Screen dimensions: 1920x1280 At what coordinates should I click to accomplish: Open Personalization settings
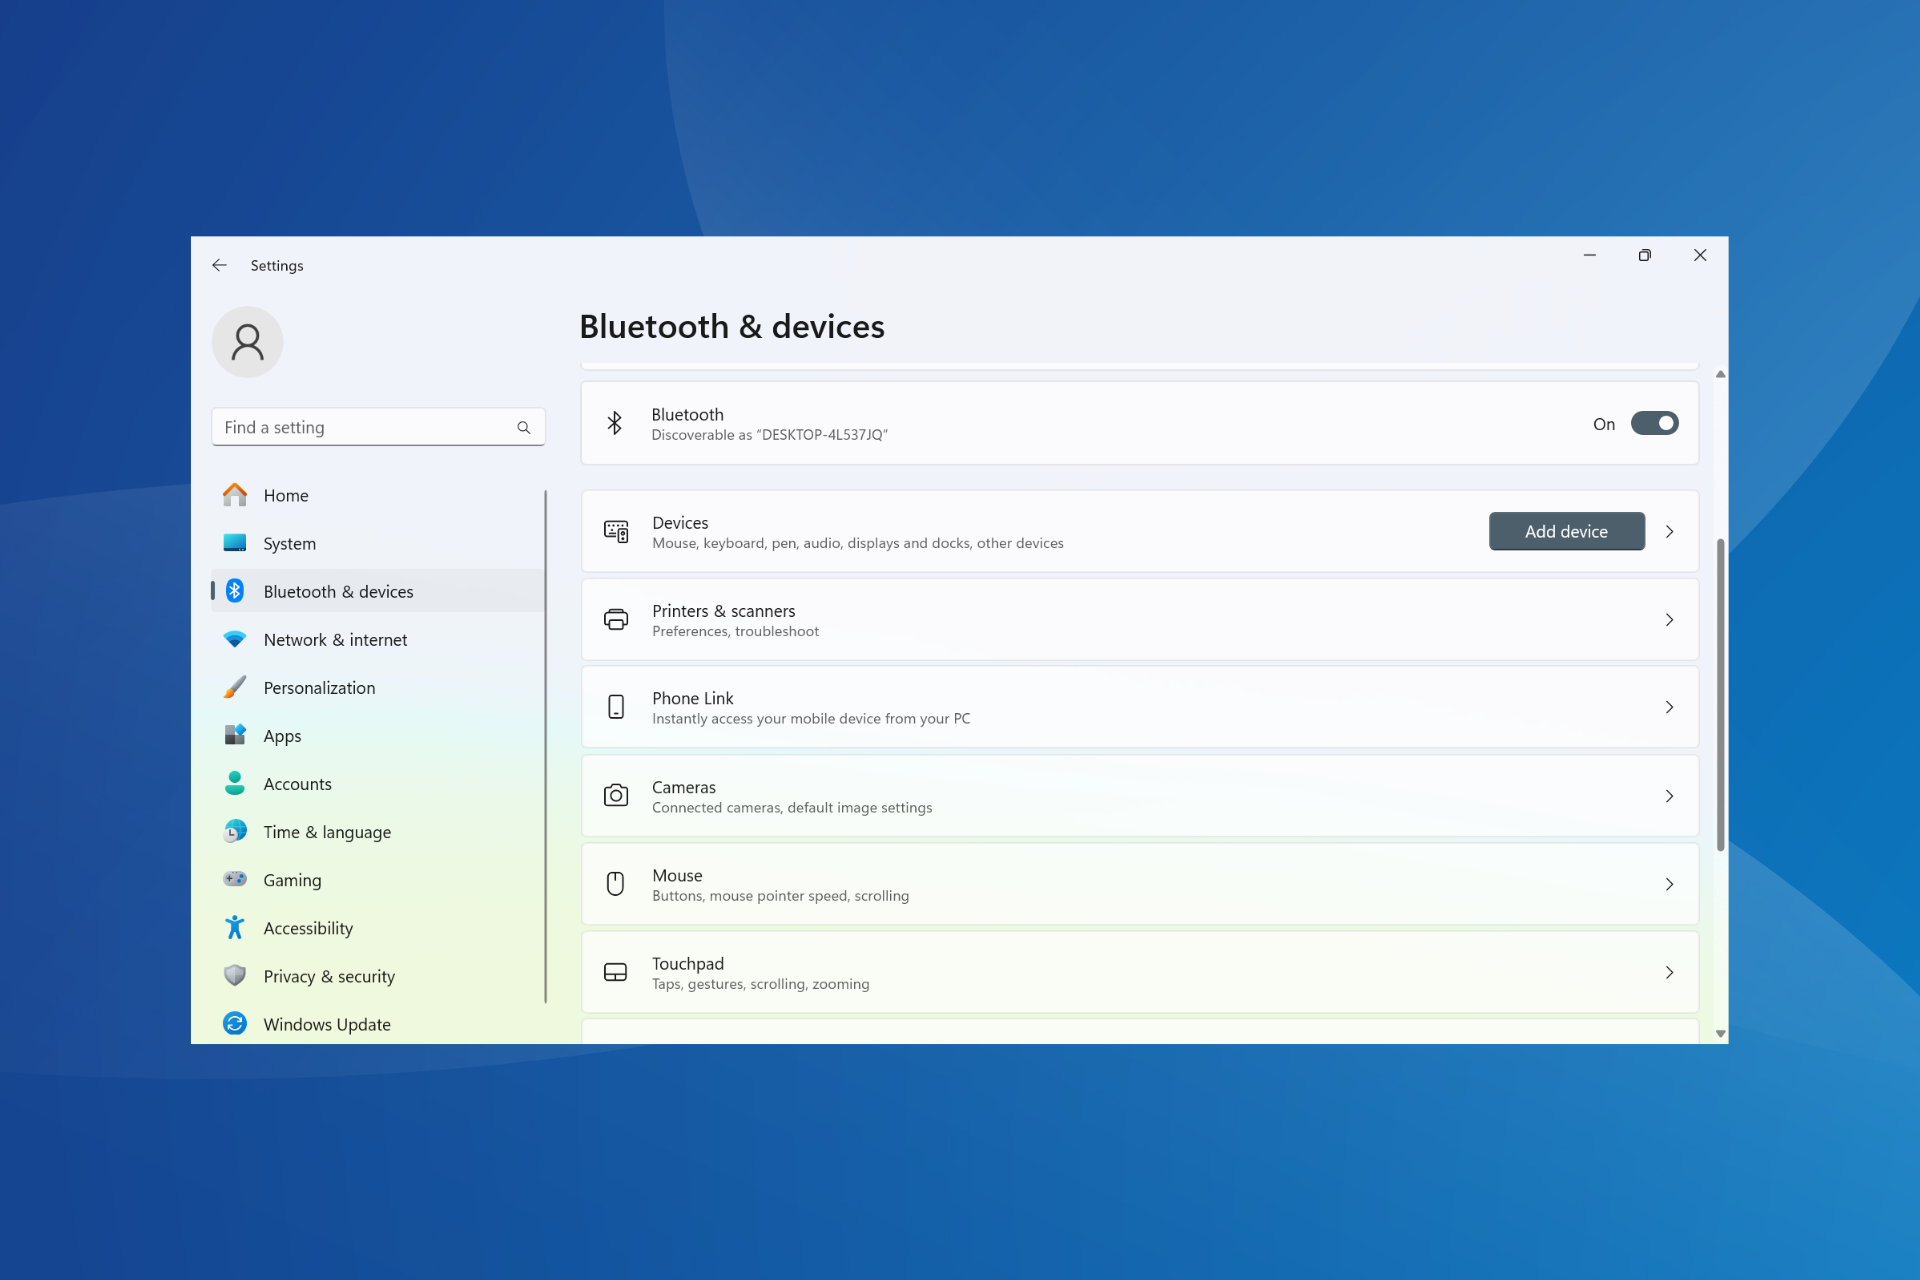click(x=378, y=687)
